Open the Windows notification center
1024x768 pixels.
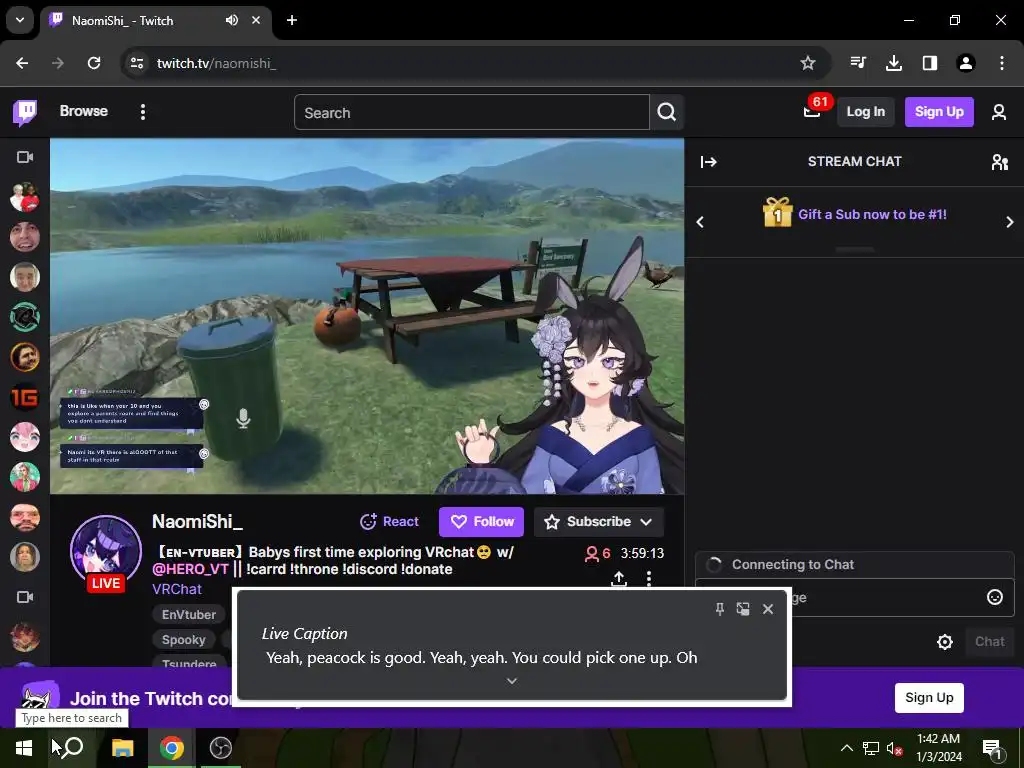pyautogui.click(x=992, y=748)
